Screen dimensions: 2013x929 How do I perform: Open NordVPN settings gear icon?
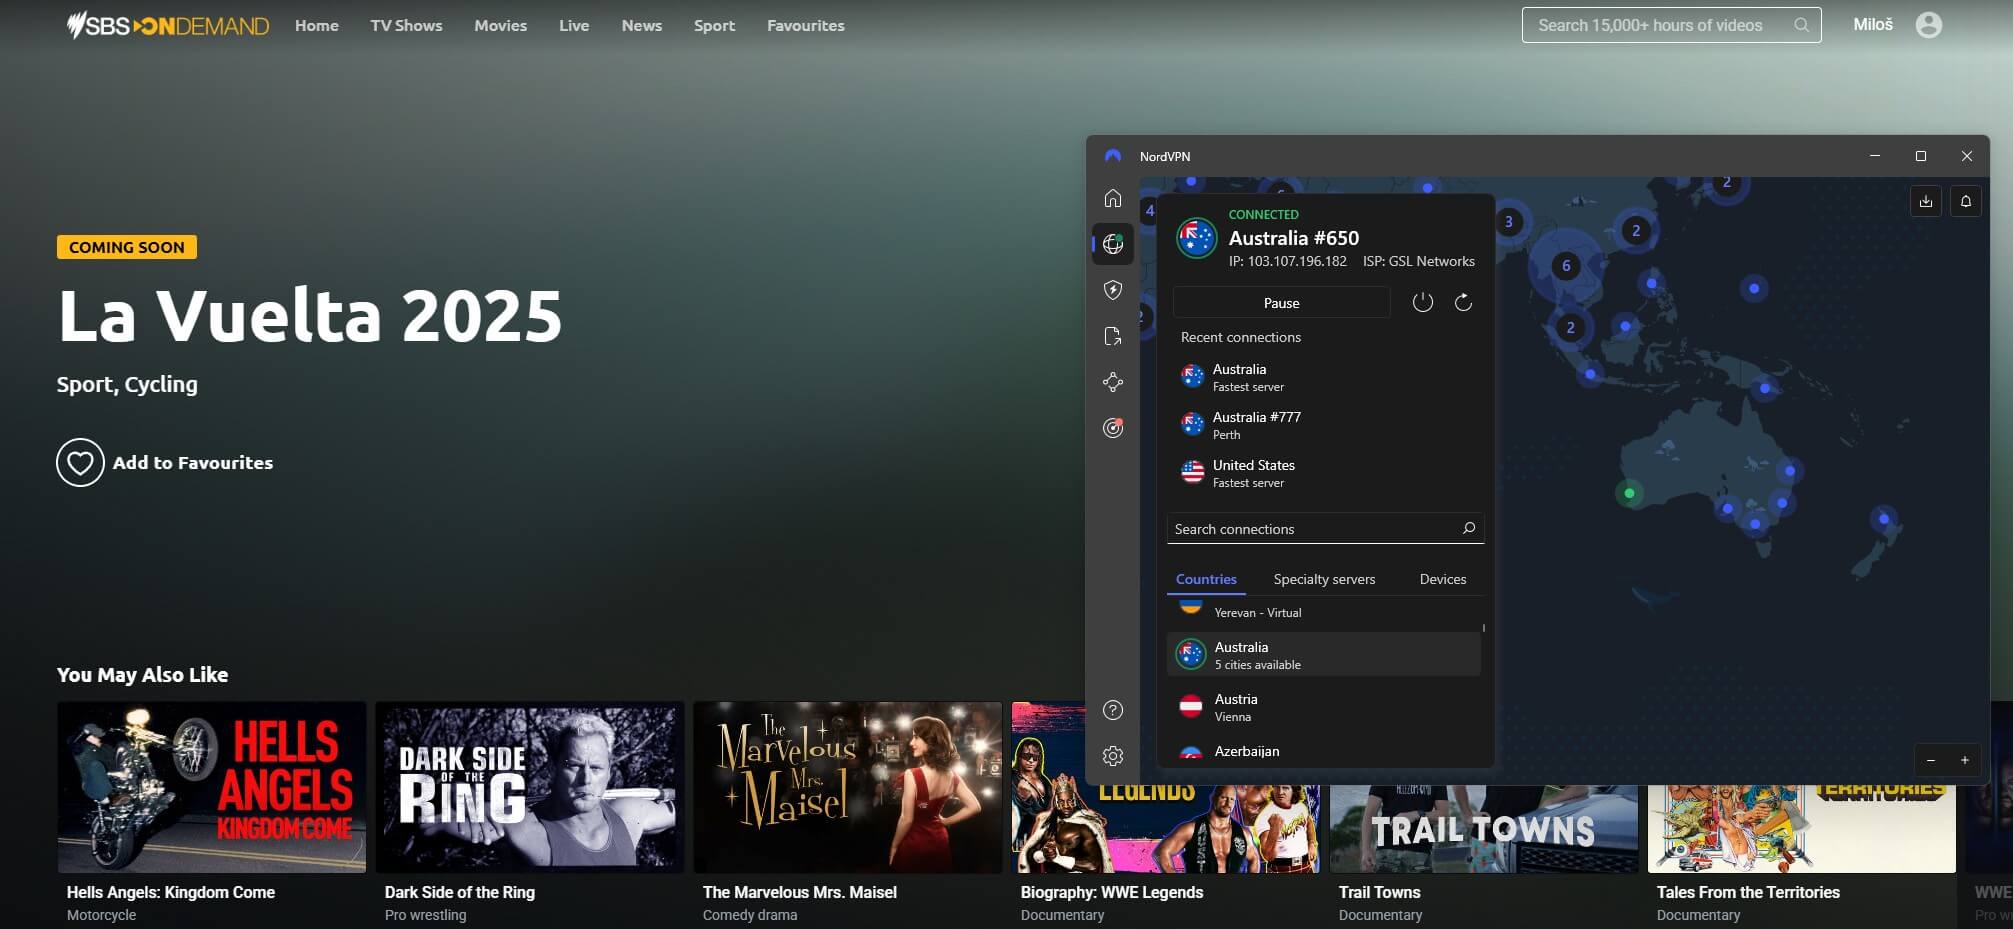click(1113, 756)
